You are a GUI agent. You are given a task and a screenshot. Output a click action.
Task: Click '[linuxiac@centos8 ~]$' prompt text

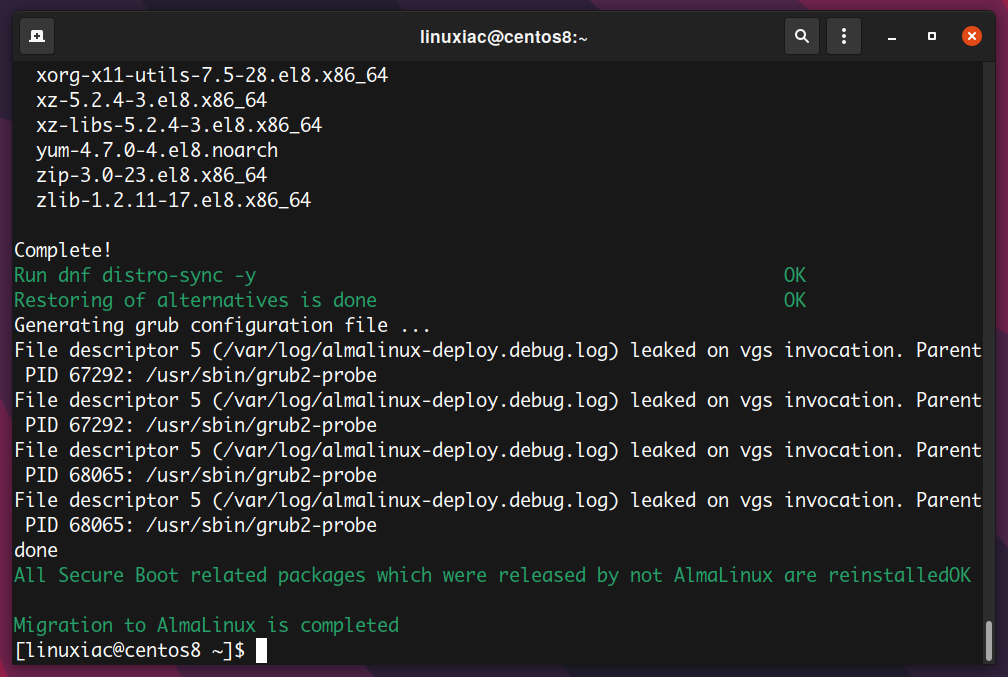tap(130, 650)
